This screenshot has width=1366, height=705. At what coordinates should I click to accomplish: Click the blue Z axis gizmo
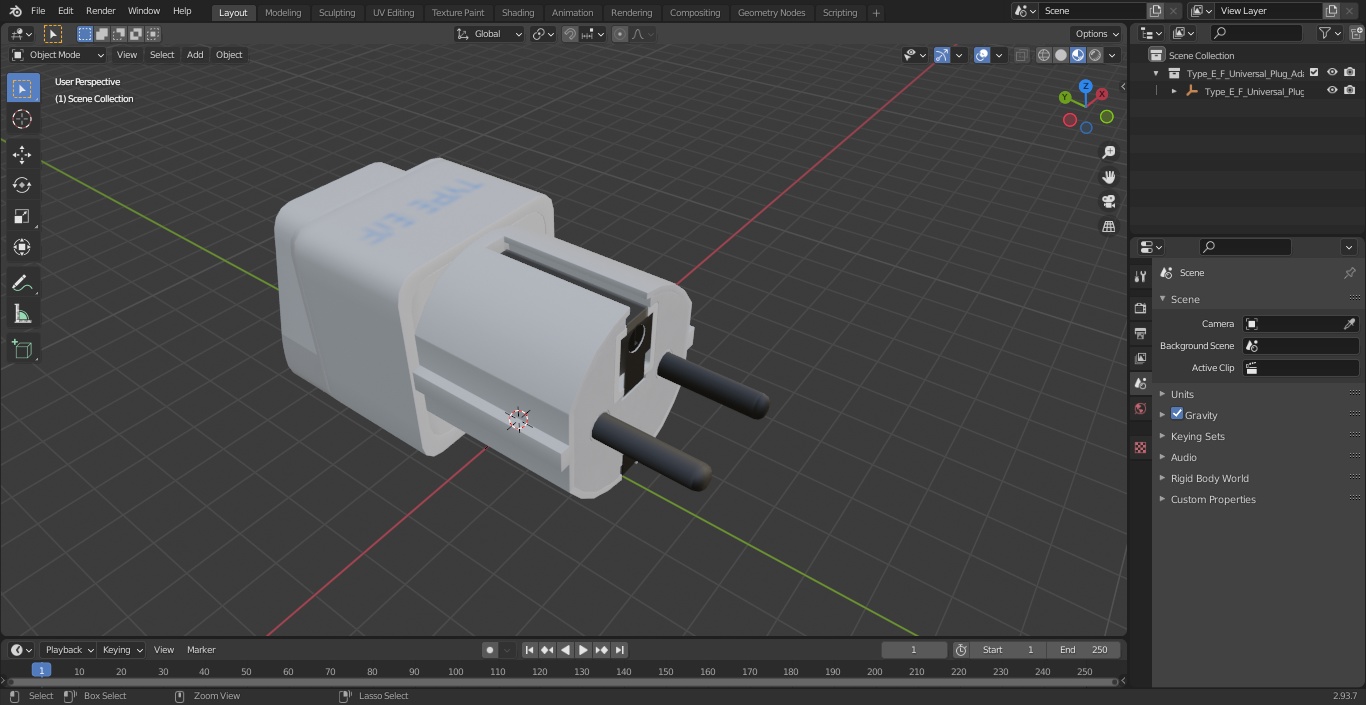pyautogui.click(x=1086, y=87)
